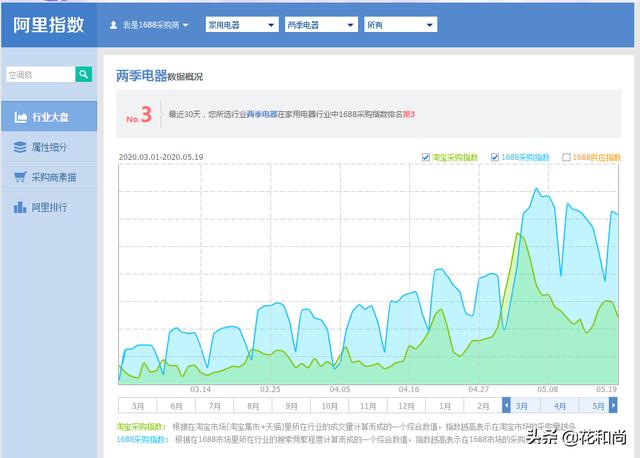Click 8月 on the month timeline

point(253,406)
